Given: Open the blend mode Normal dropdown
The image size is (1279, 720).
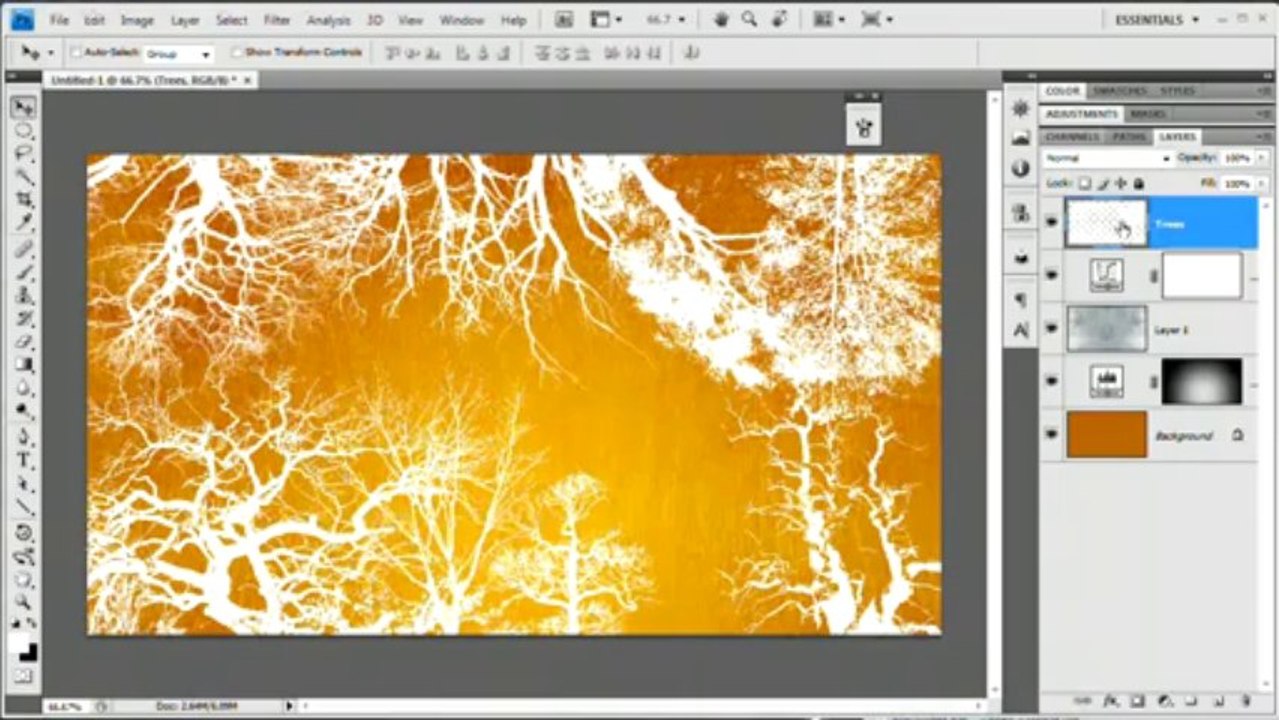Looking at the screenshot, I should 1108,159.
